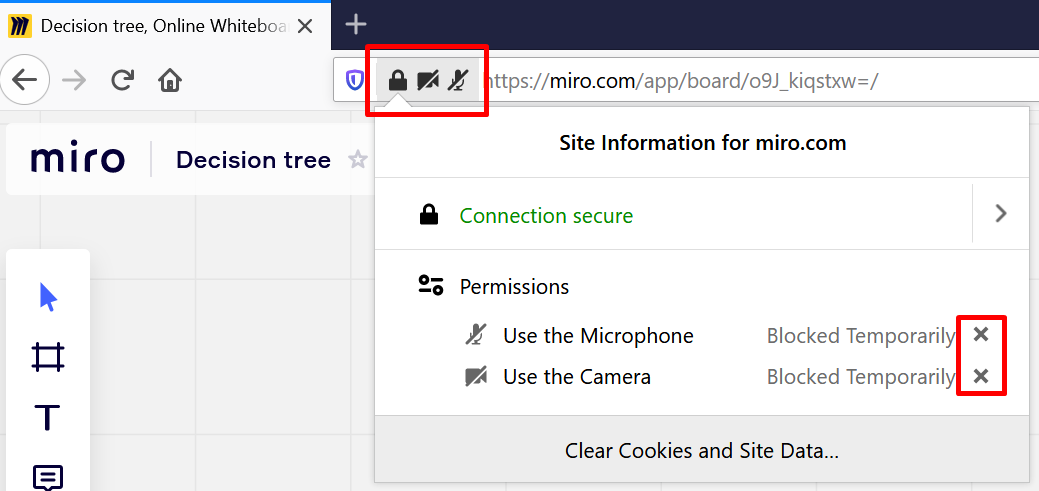1039x491 pixels.
Task: Remove the temporary microphone block
Action: pos(981,335)
